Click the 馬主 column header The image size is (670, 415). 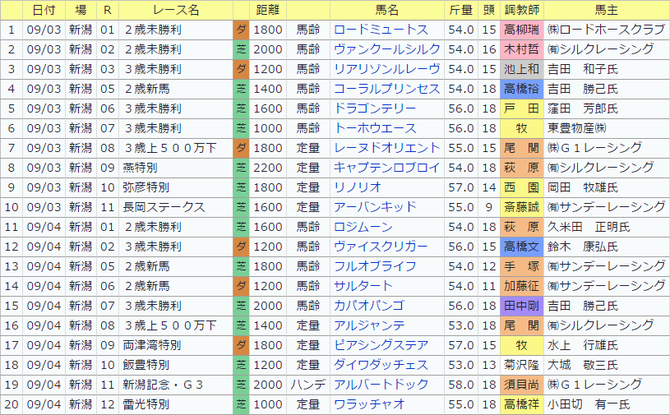point(606,10)
